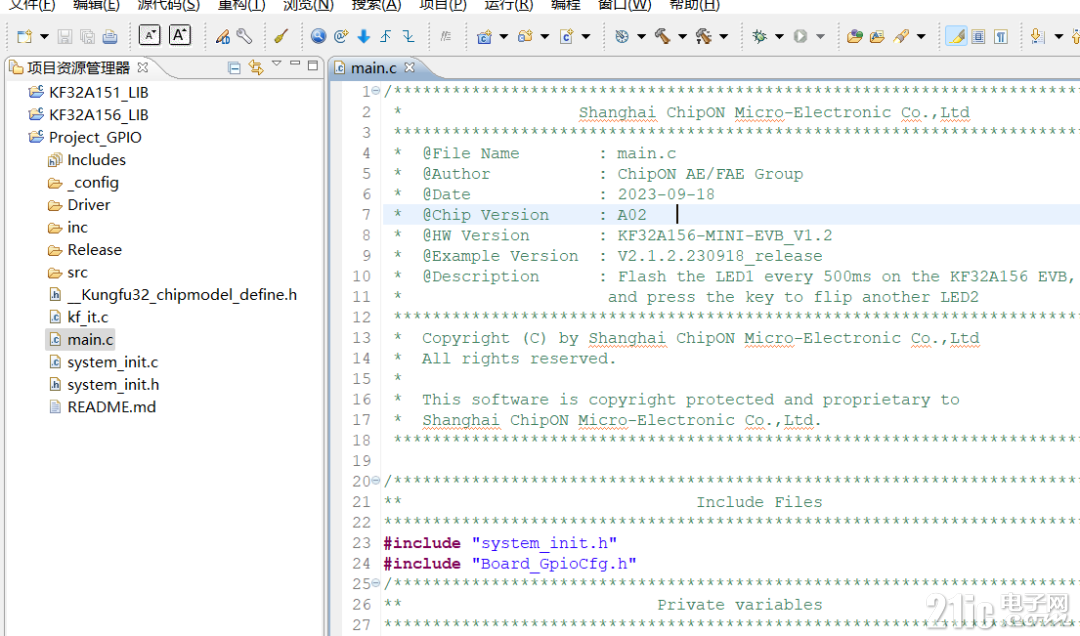Select the Includes node
1080x636 pixels.
pyautogui.click(x=96, y=160)
